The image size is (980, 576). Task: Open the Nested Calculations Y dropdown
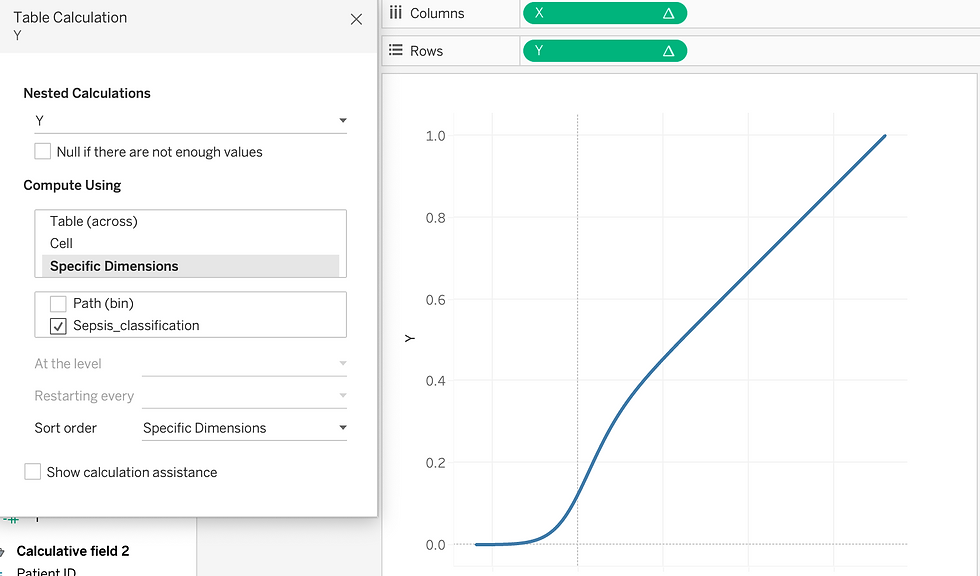pyautogui.click(x=191, y=121)
